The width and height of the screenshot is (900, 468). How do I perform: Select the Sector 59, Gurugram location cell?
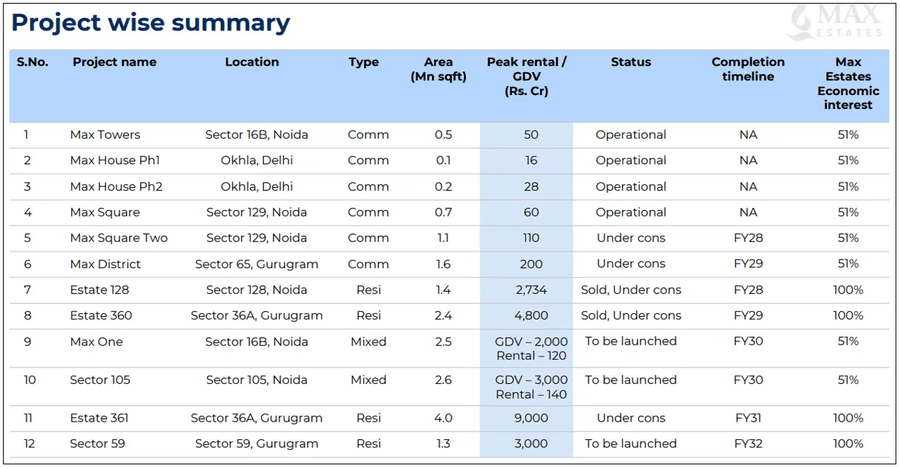pos(256,444)
